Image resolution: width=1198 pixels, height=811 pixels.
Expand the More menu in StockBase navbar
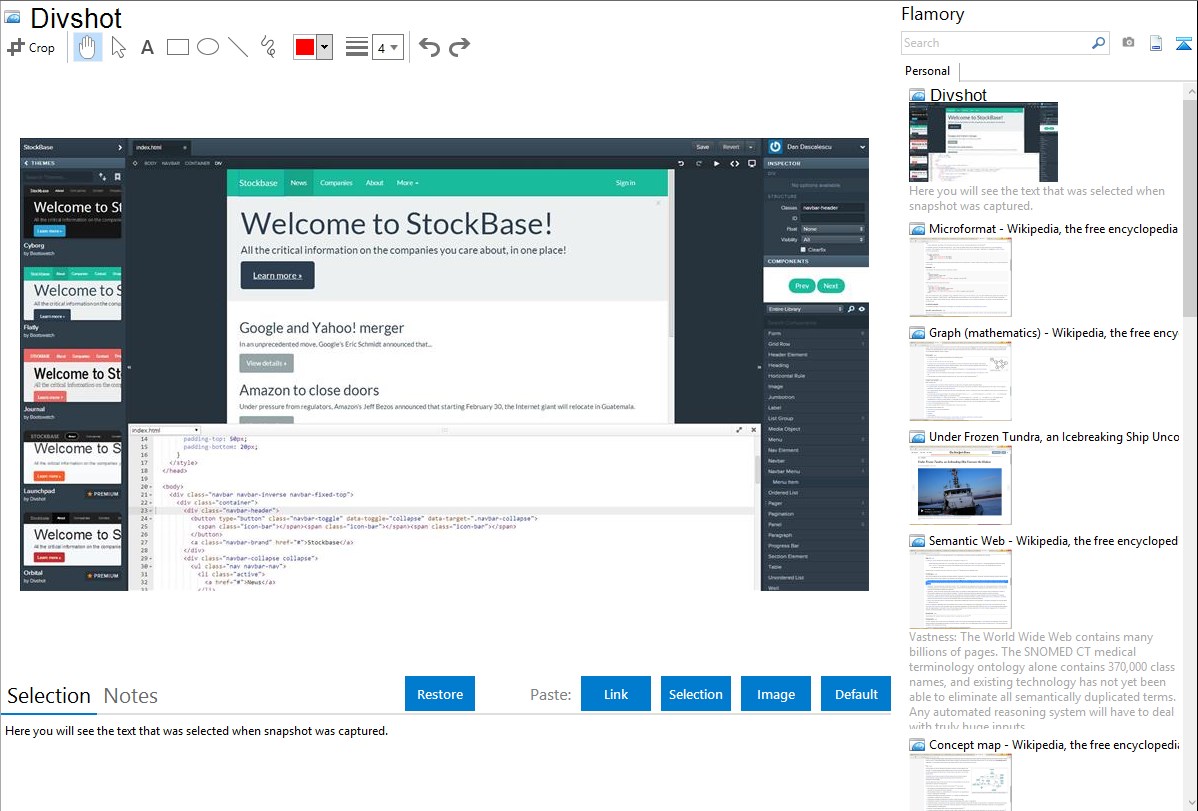tap(407, 183)
